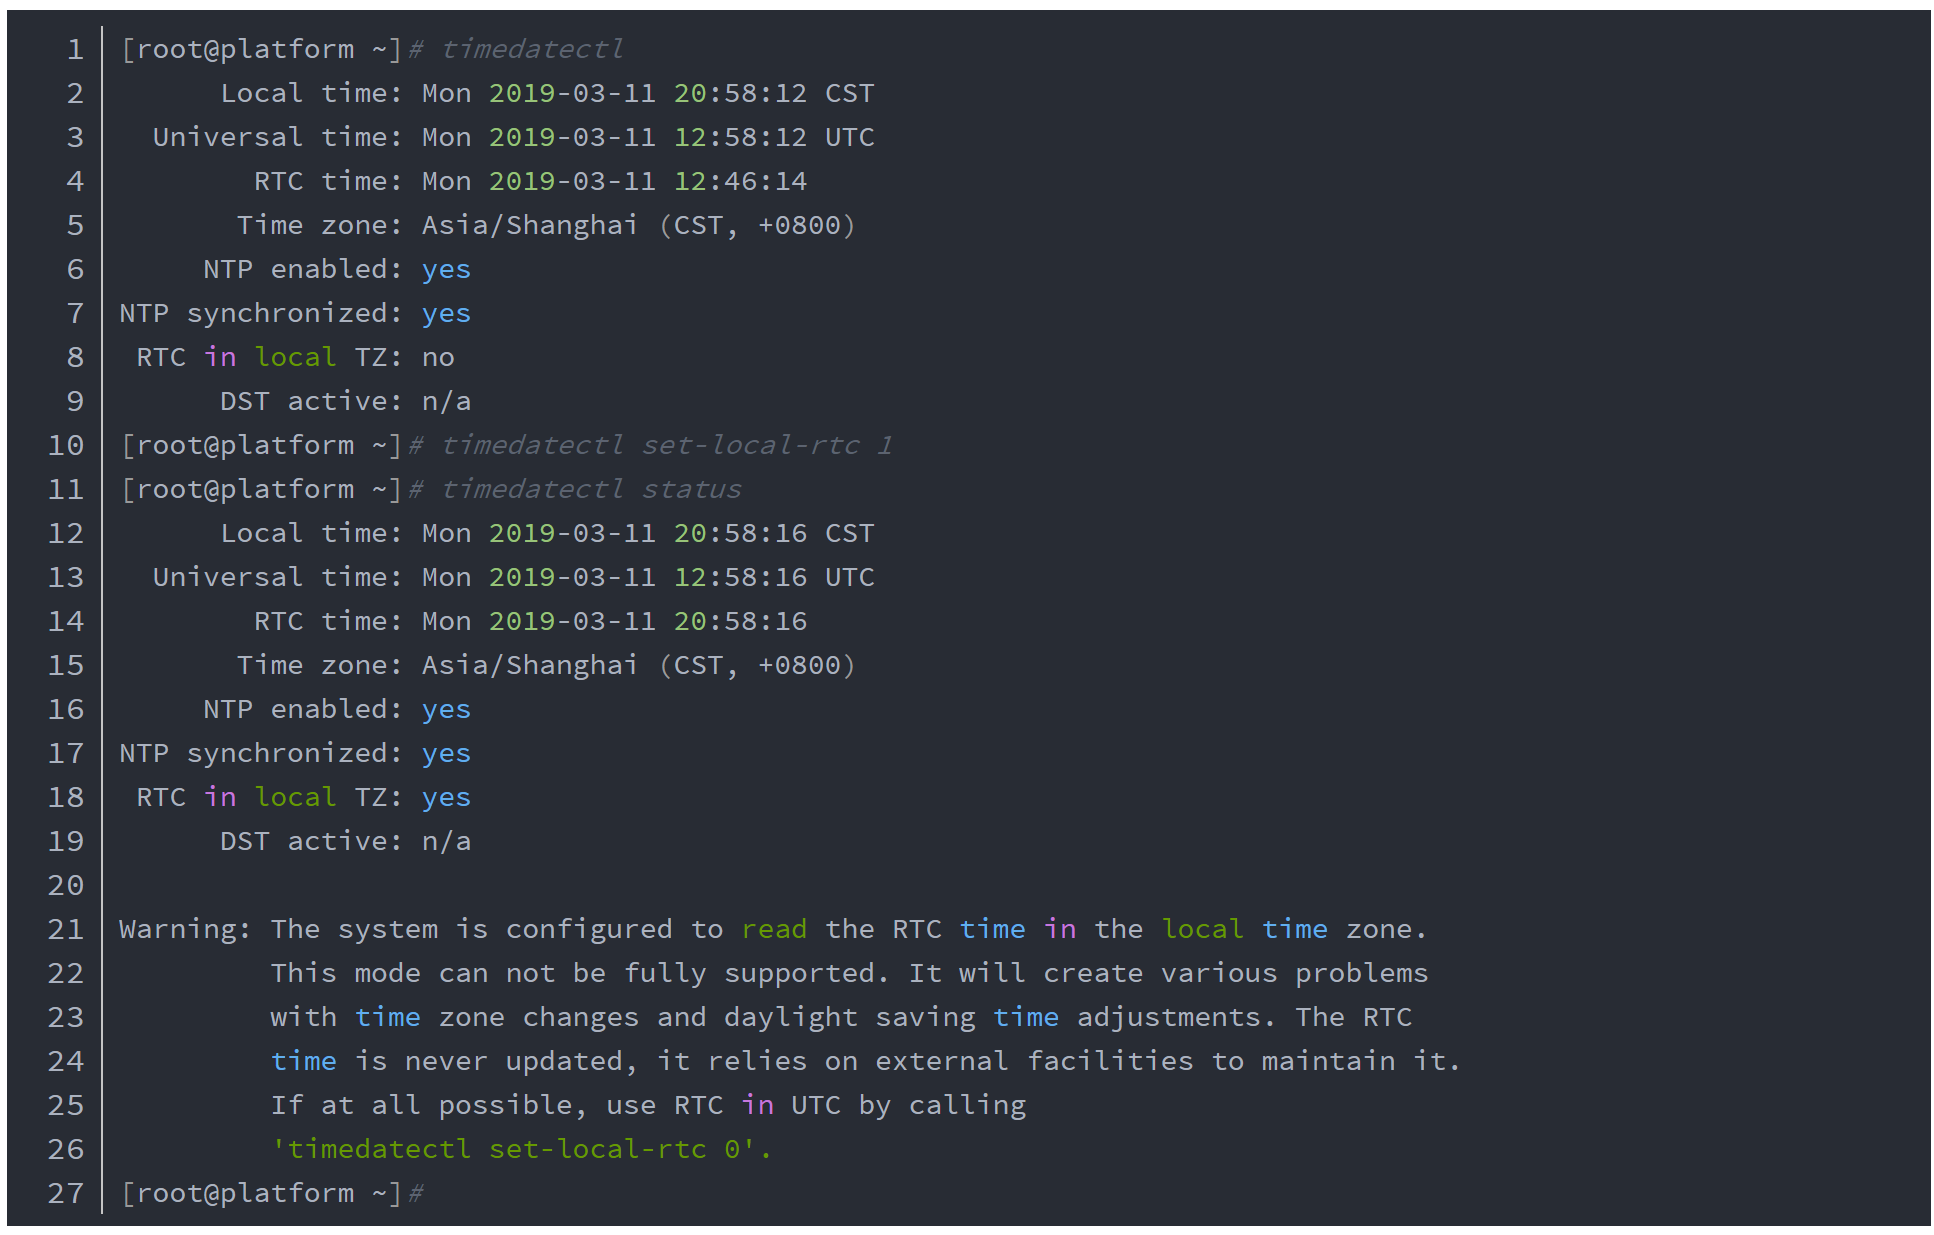The height and width of the screenshot is (1235, 1934).
Task: Click the 'no' value for RTC in local TZ
Action: point(438,357)
